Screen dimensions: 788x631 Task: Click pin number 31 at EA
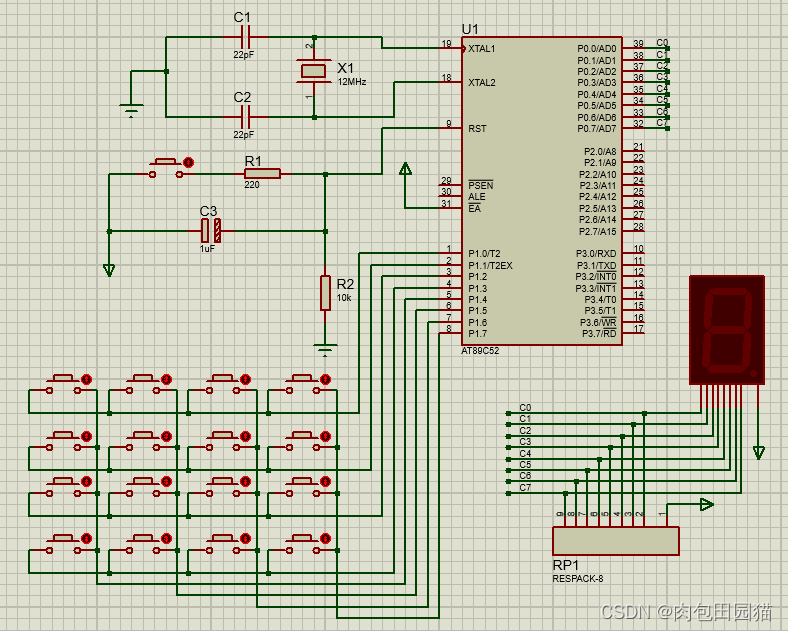446,203
